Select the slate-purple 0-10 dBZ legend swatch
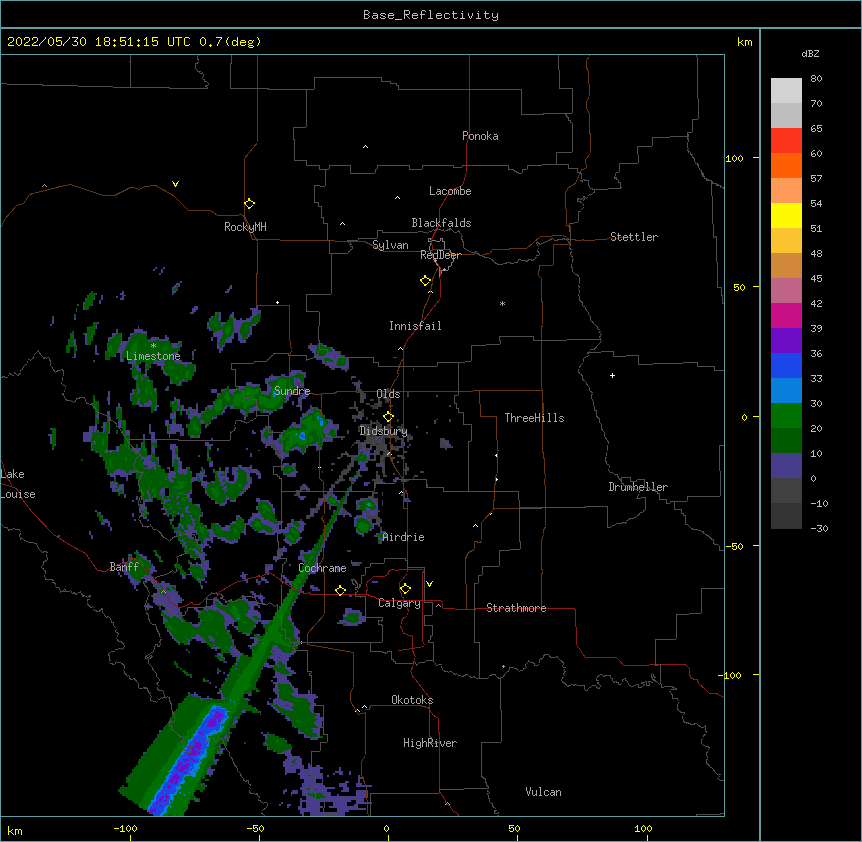 pyautogui.click(x=786, y=466)
